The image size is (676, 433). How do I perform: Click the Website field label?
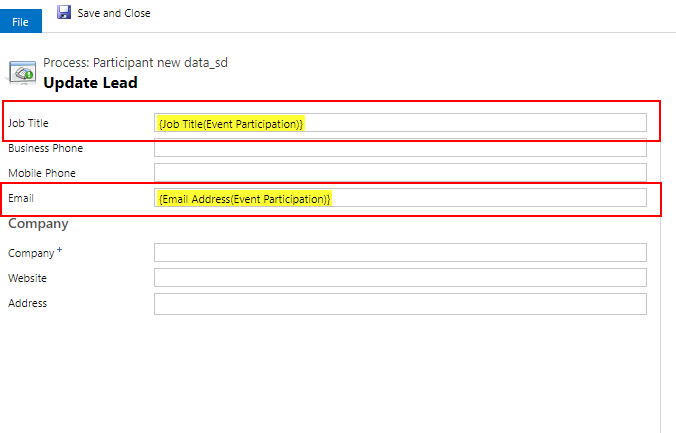pos(27,278)
